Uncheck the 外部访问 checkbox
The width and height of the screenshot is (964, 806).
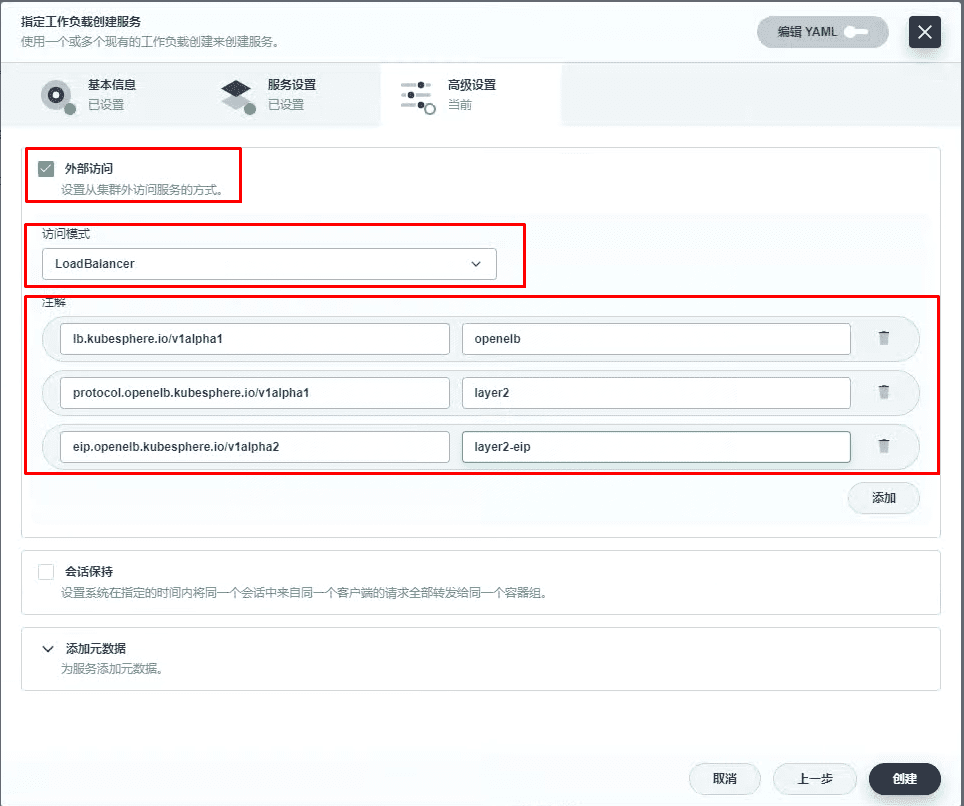click(46, 168)
